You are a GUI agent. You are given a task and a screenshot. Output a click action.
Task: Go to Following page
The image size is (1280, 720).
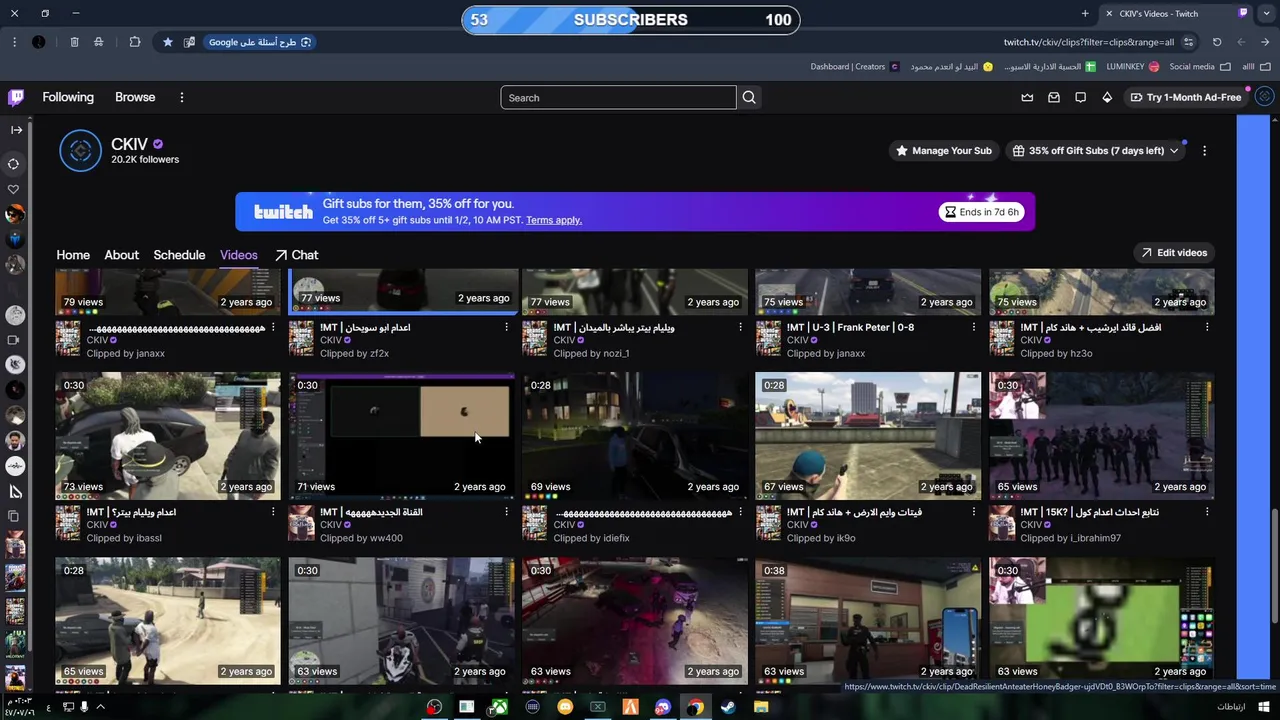click(x=68, y=97)
